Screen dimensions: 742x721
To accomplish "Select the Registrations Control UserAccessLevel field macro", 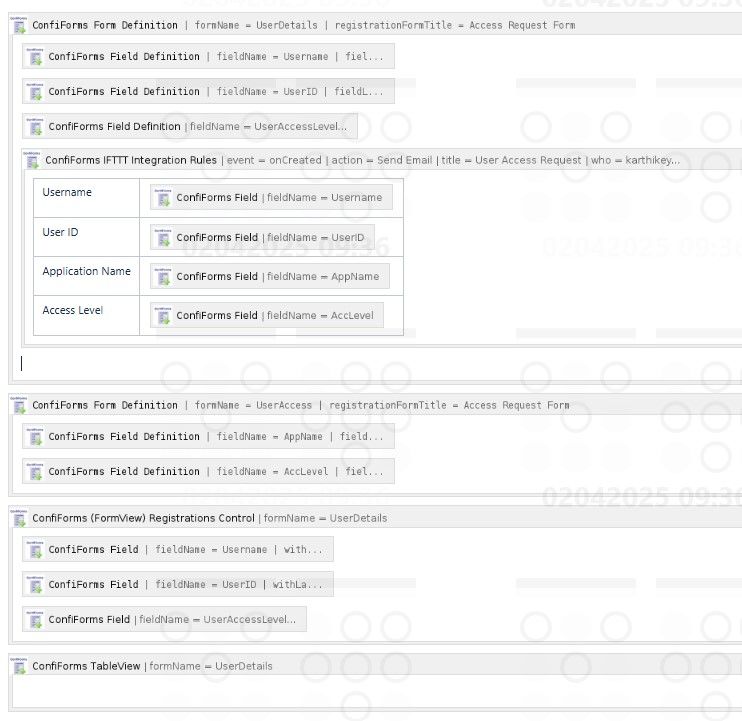I will coord(164,619).
